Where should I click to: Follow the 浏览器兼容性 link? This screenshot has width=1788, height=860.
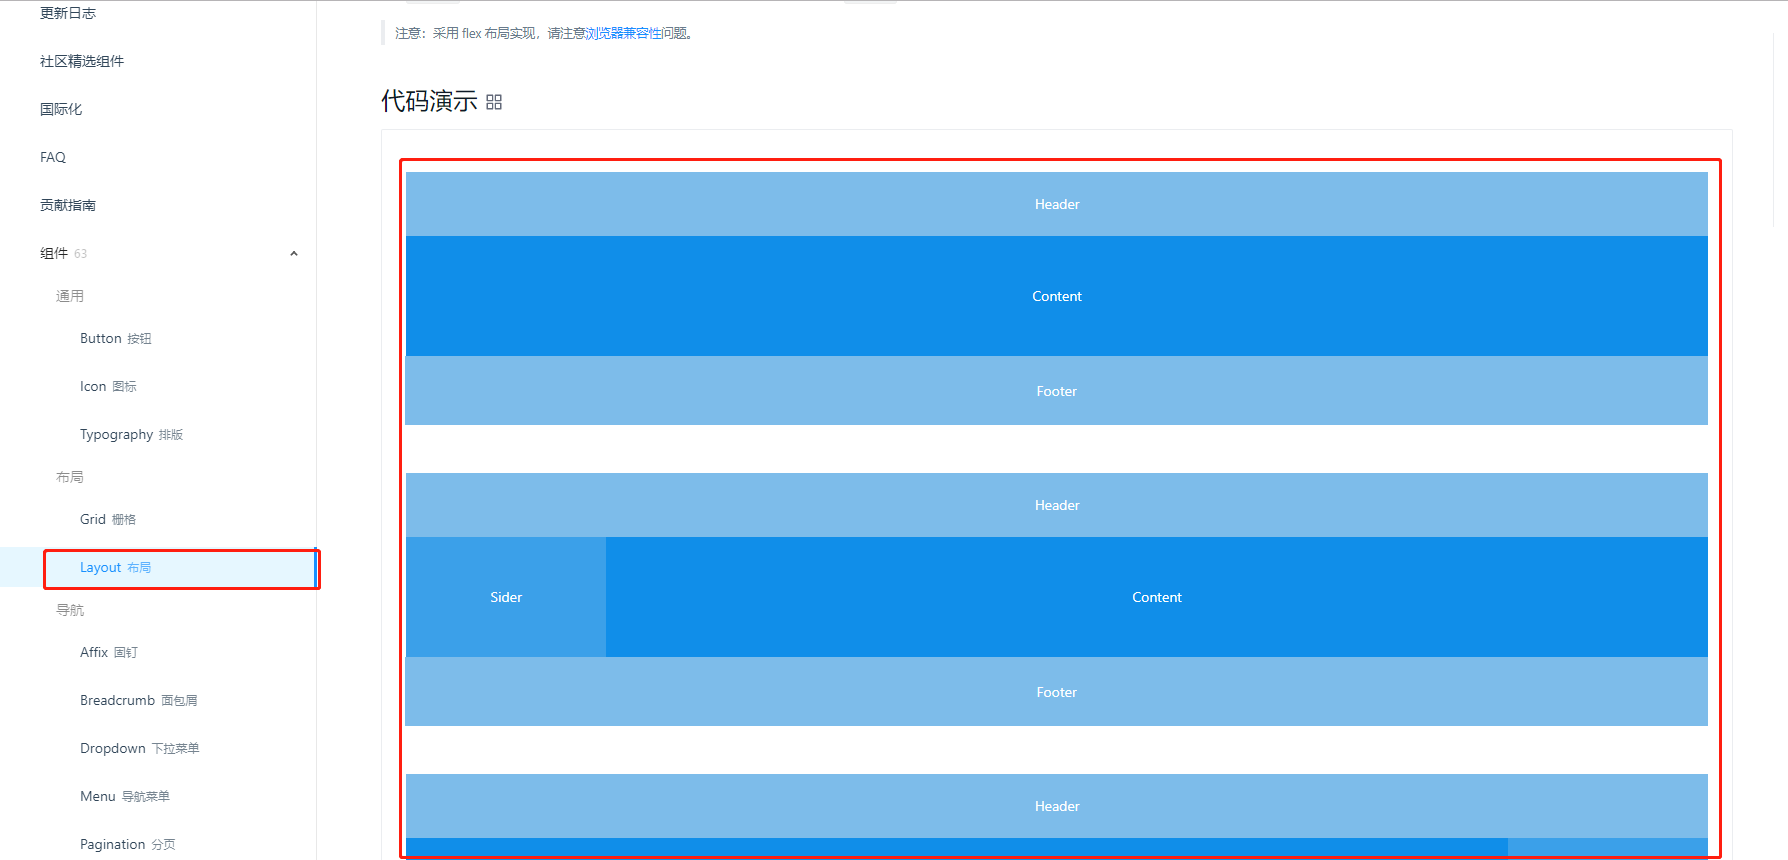(624, 33)
